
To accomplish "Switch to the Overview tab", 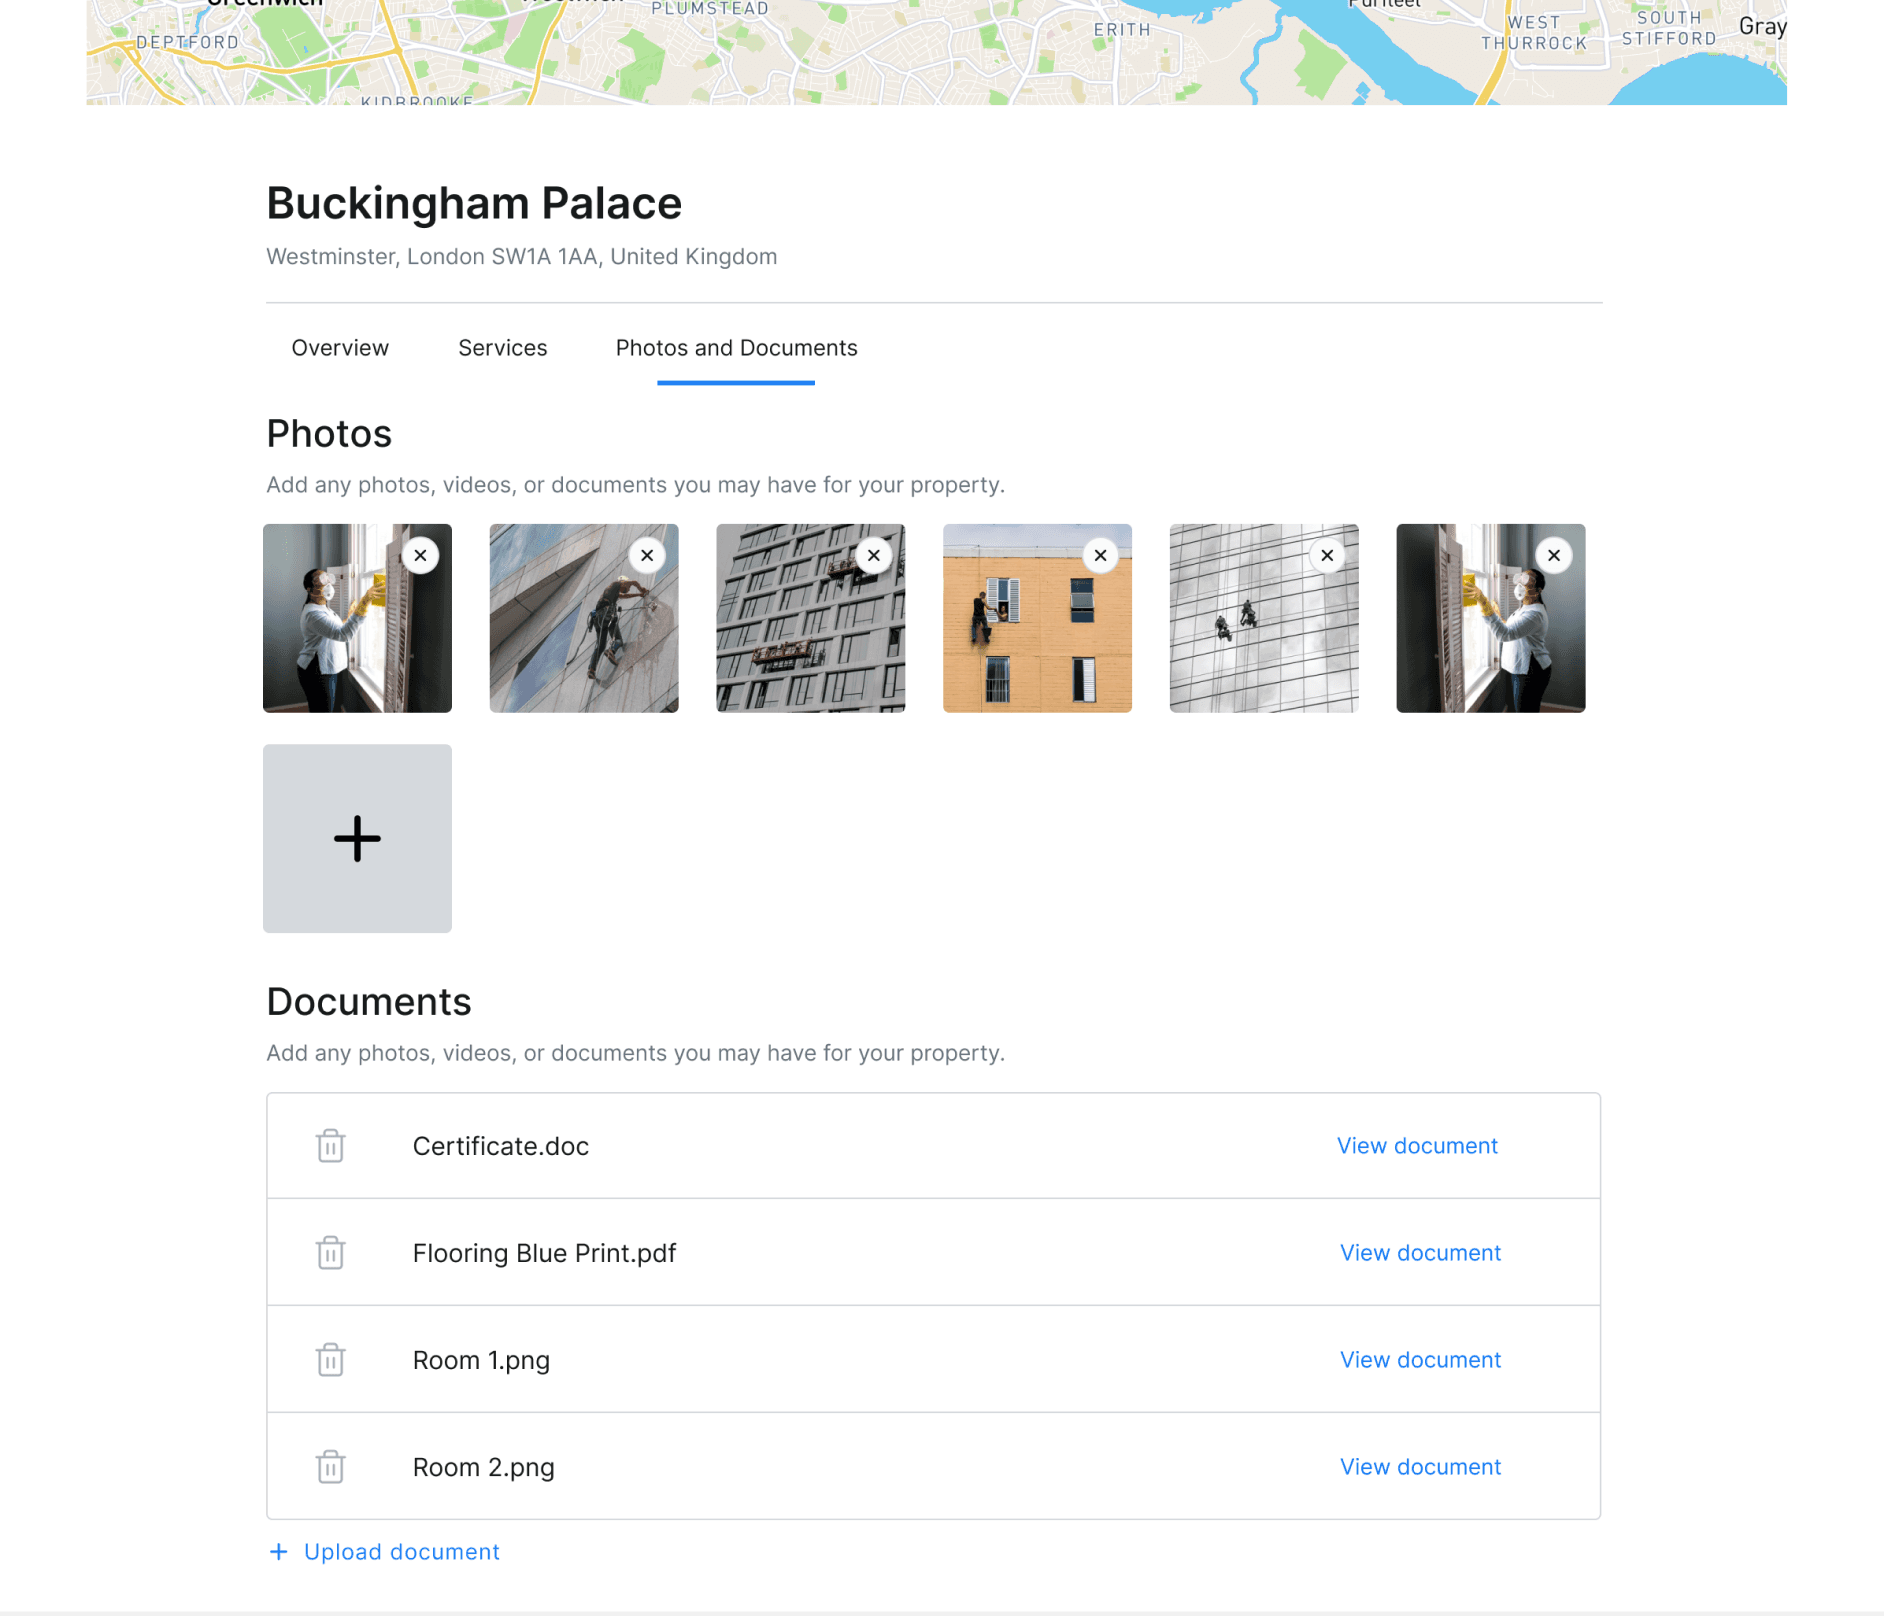I will (340, 348).
